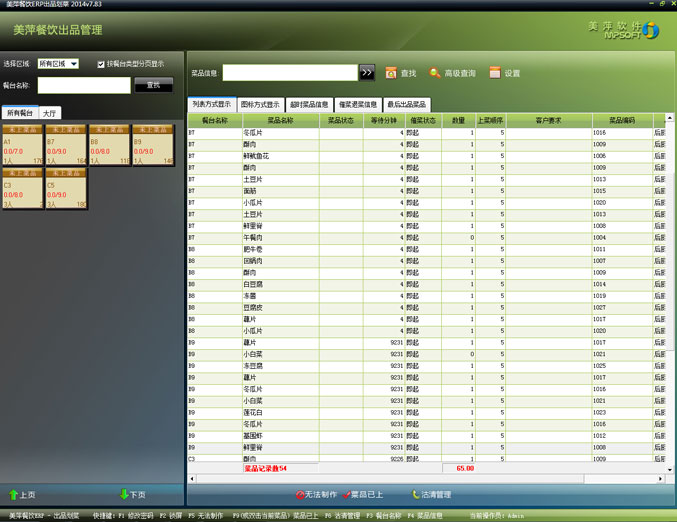Switch to 图标方式显示 tab

click(260, 104)
